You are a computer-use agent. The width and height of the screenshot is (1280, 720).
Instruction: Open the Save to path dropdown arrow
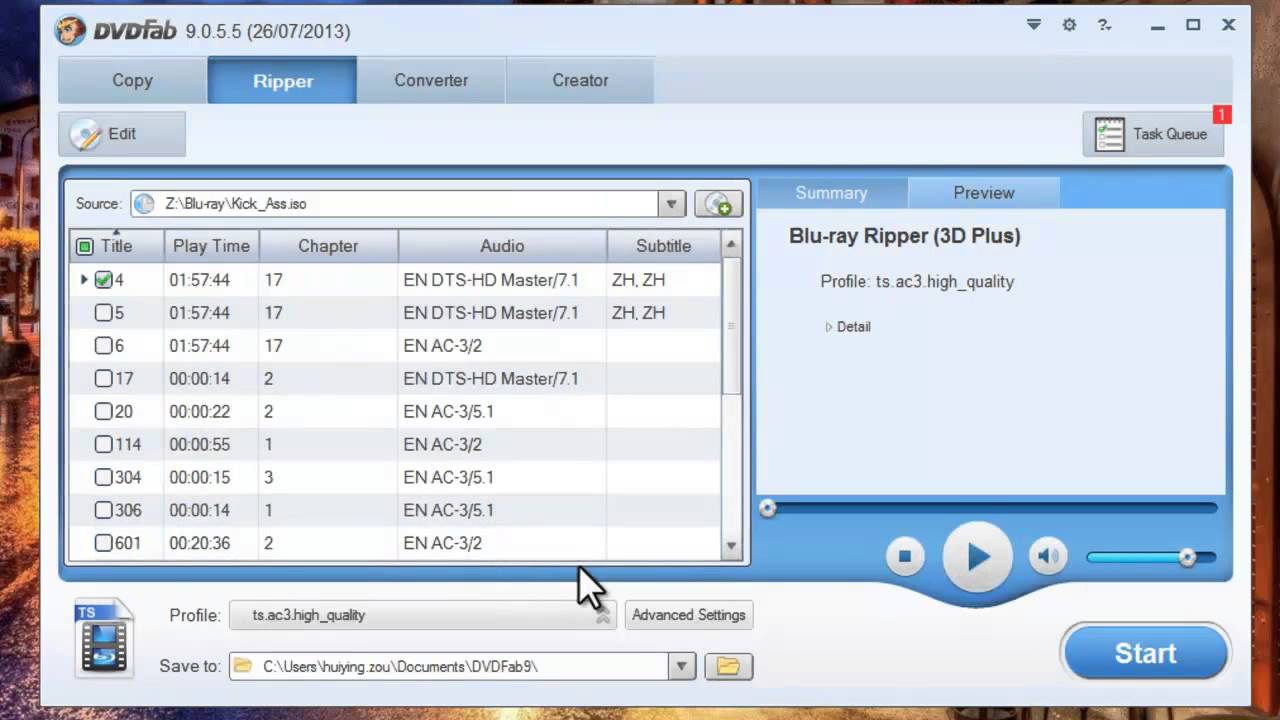pyautogui.click(x=682, y=666)
